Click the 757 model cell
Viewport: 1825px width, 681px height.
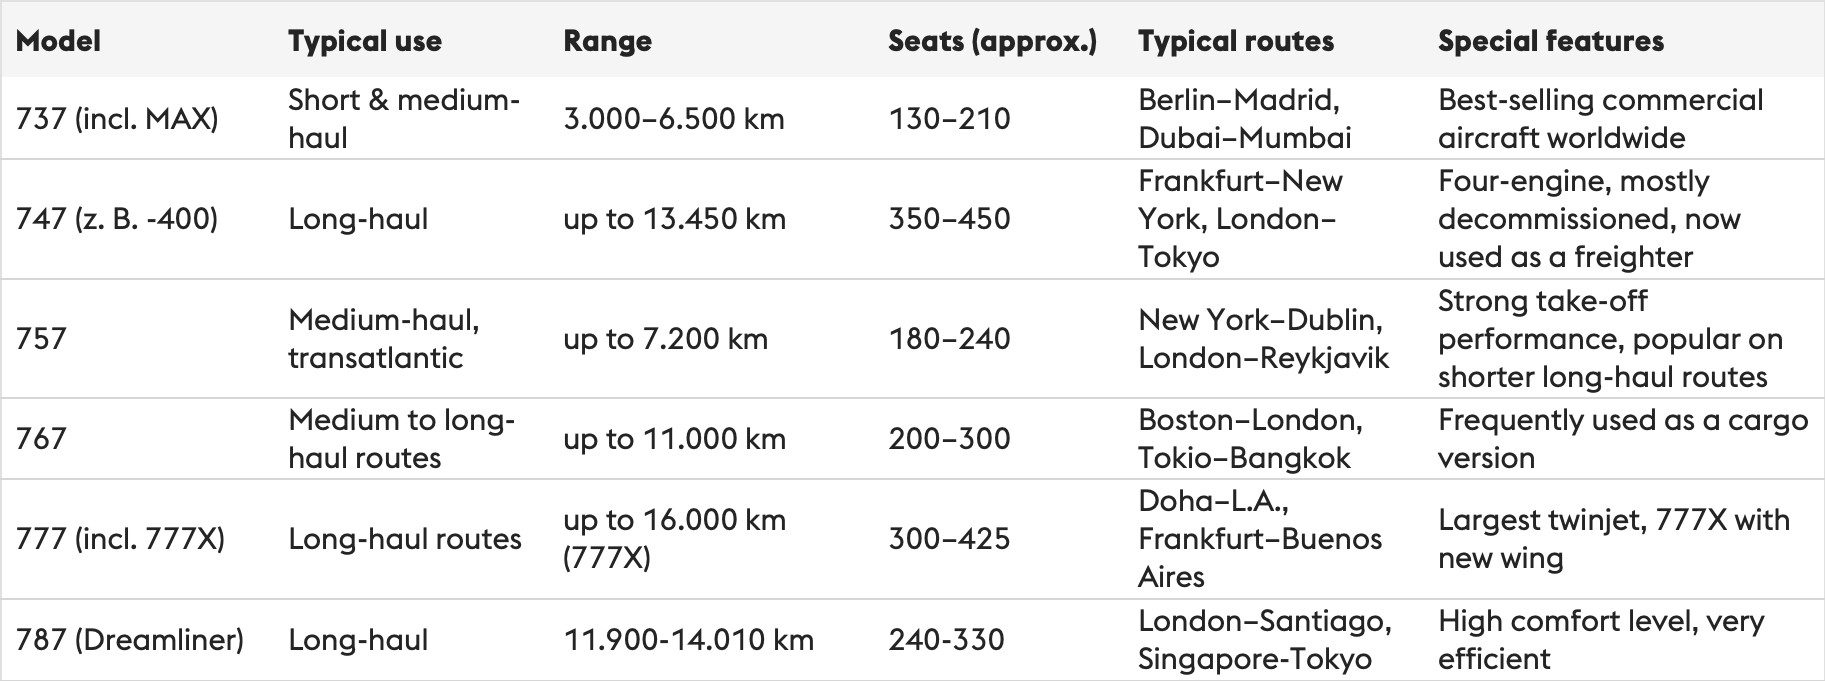click(x=41, y=339)
